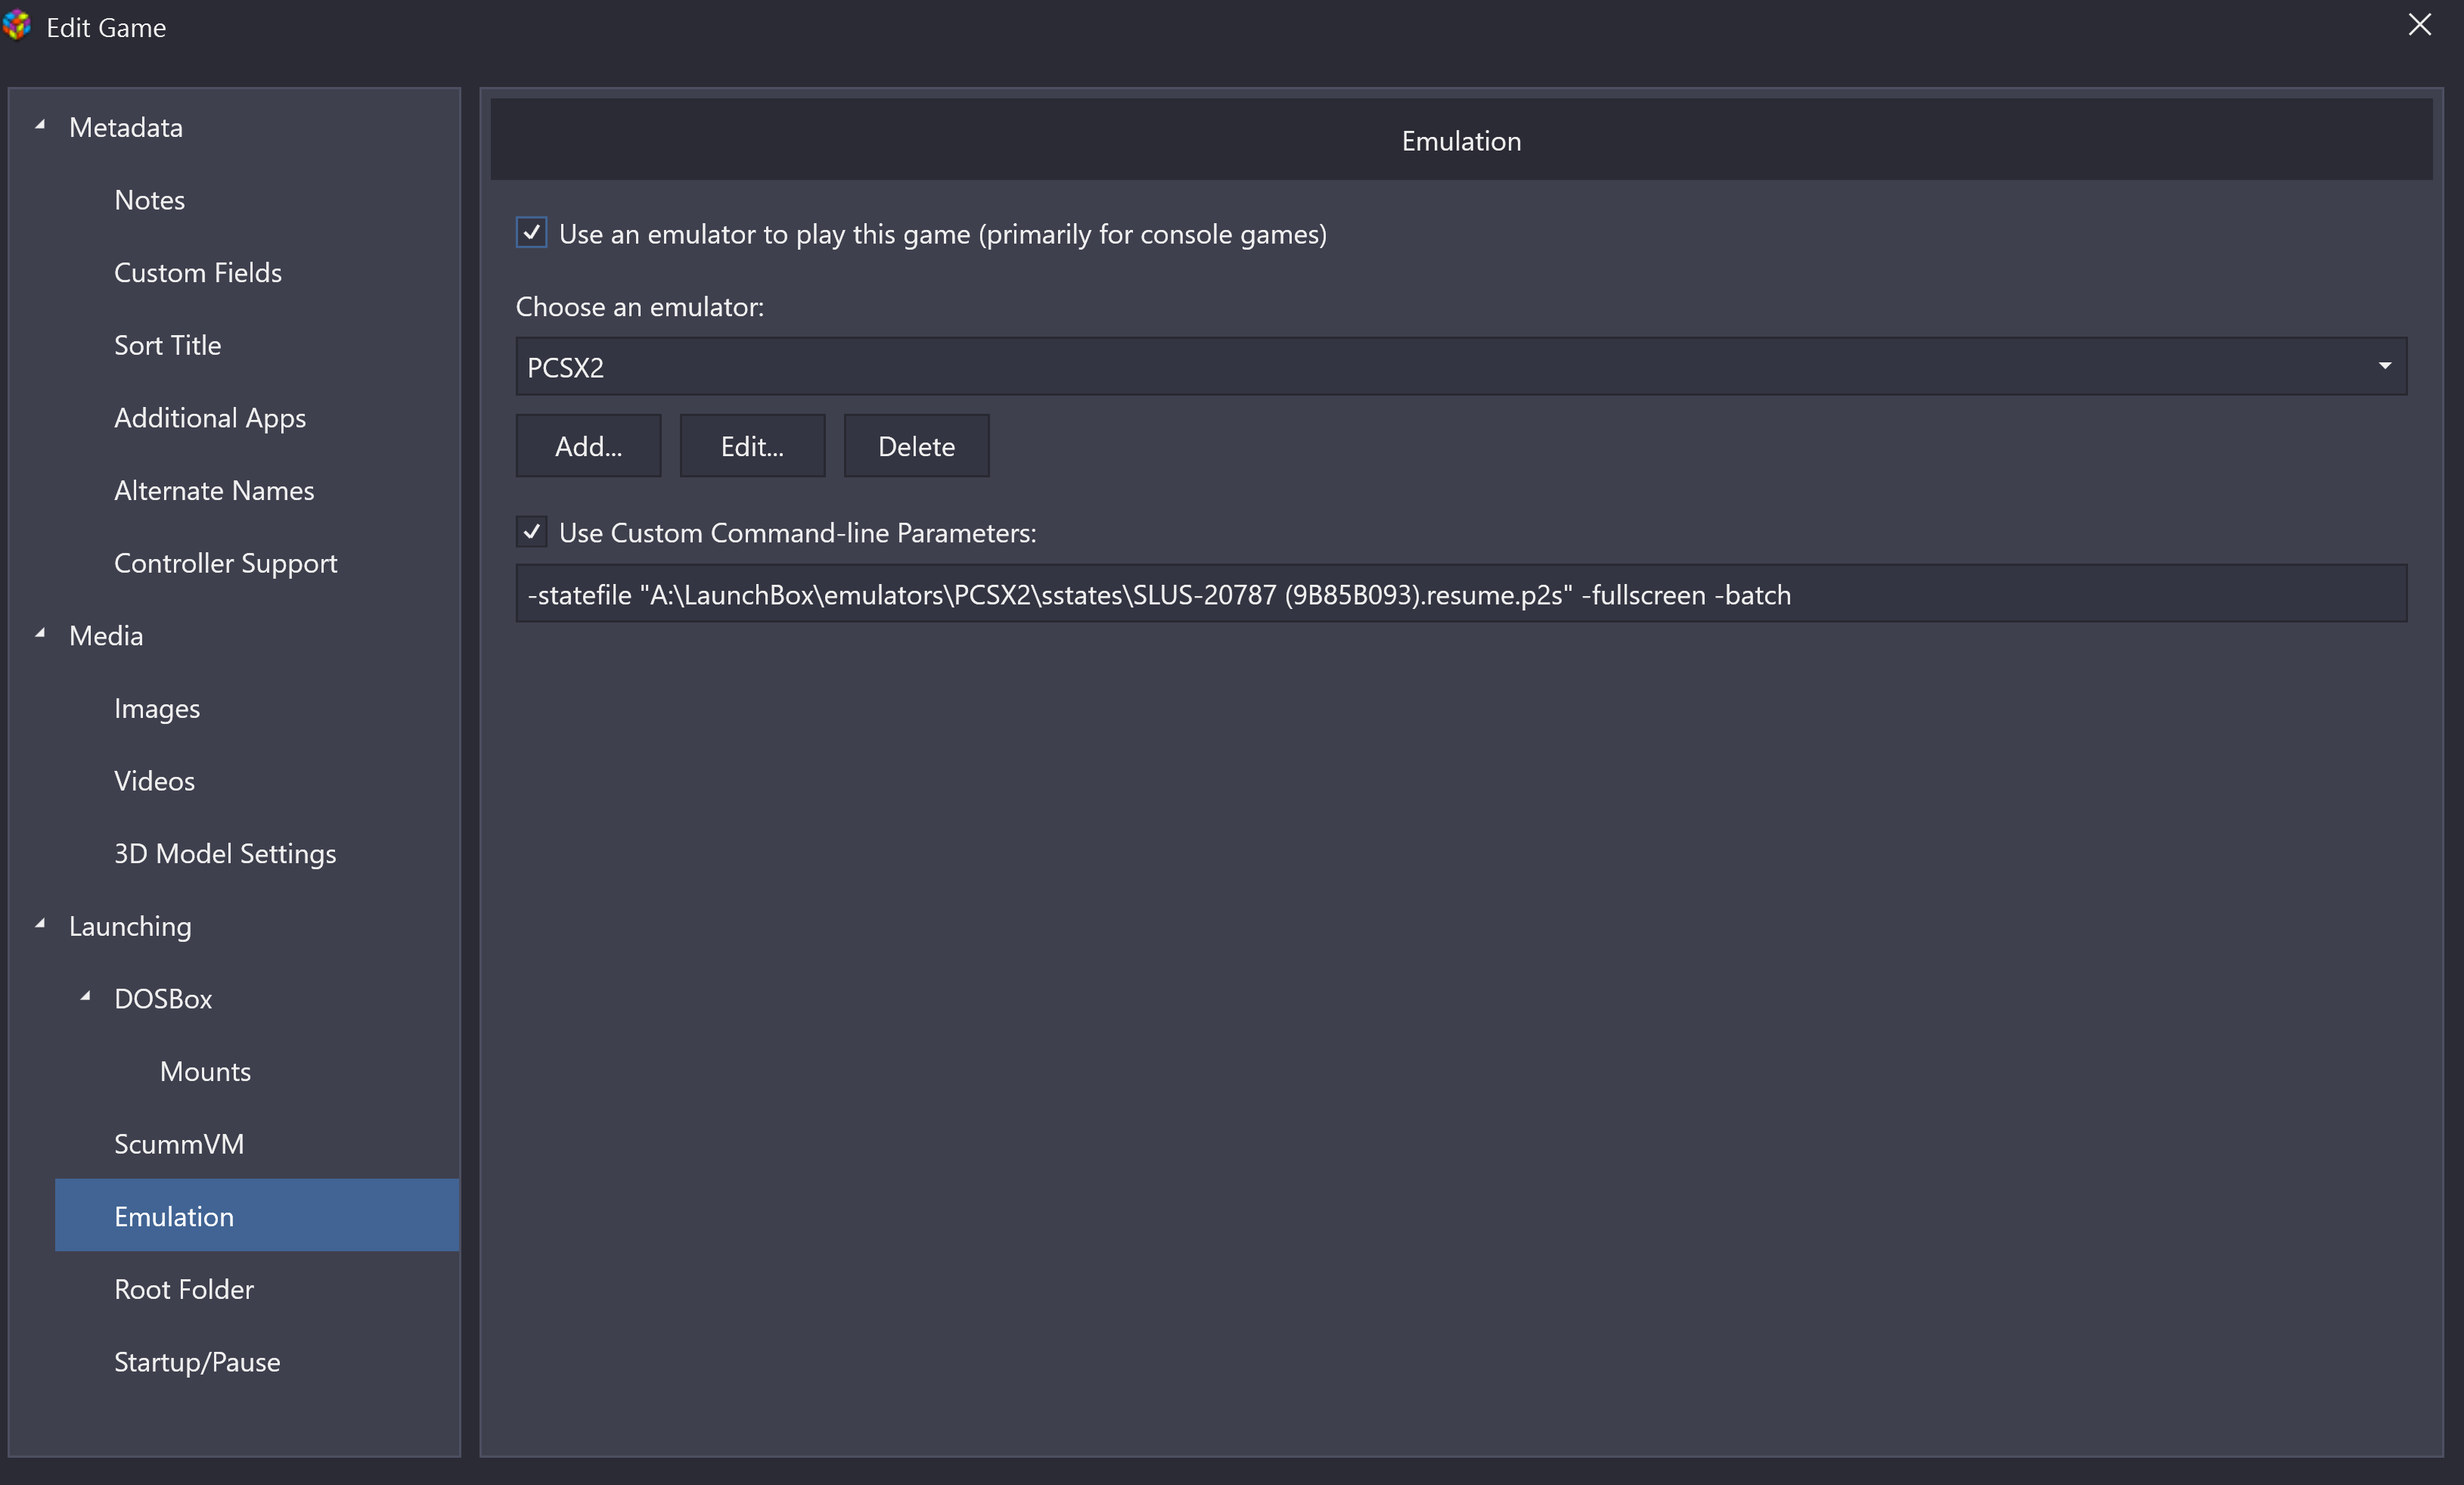Image resolution: width=2464 pixels, height=1485 pixels.
Task: Select the DOSBox item
Action: (163, 999)
